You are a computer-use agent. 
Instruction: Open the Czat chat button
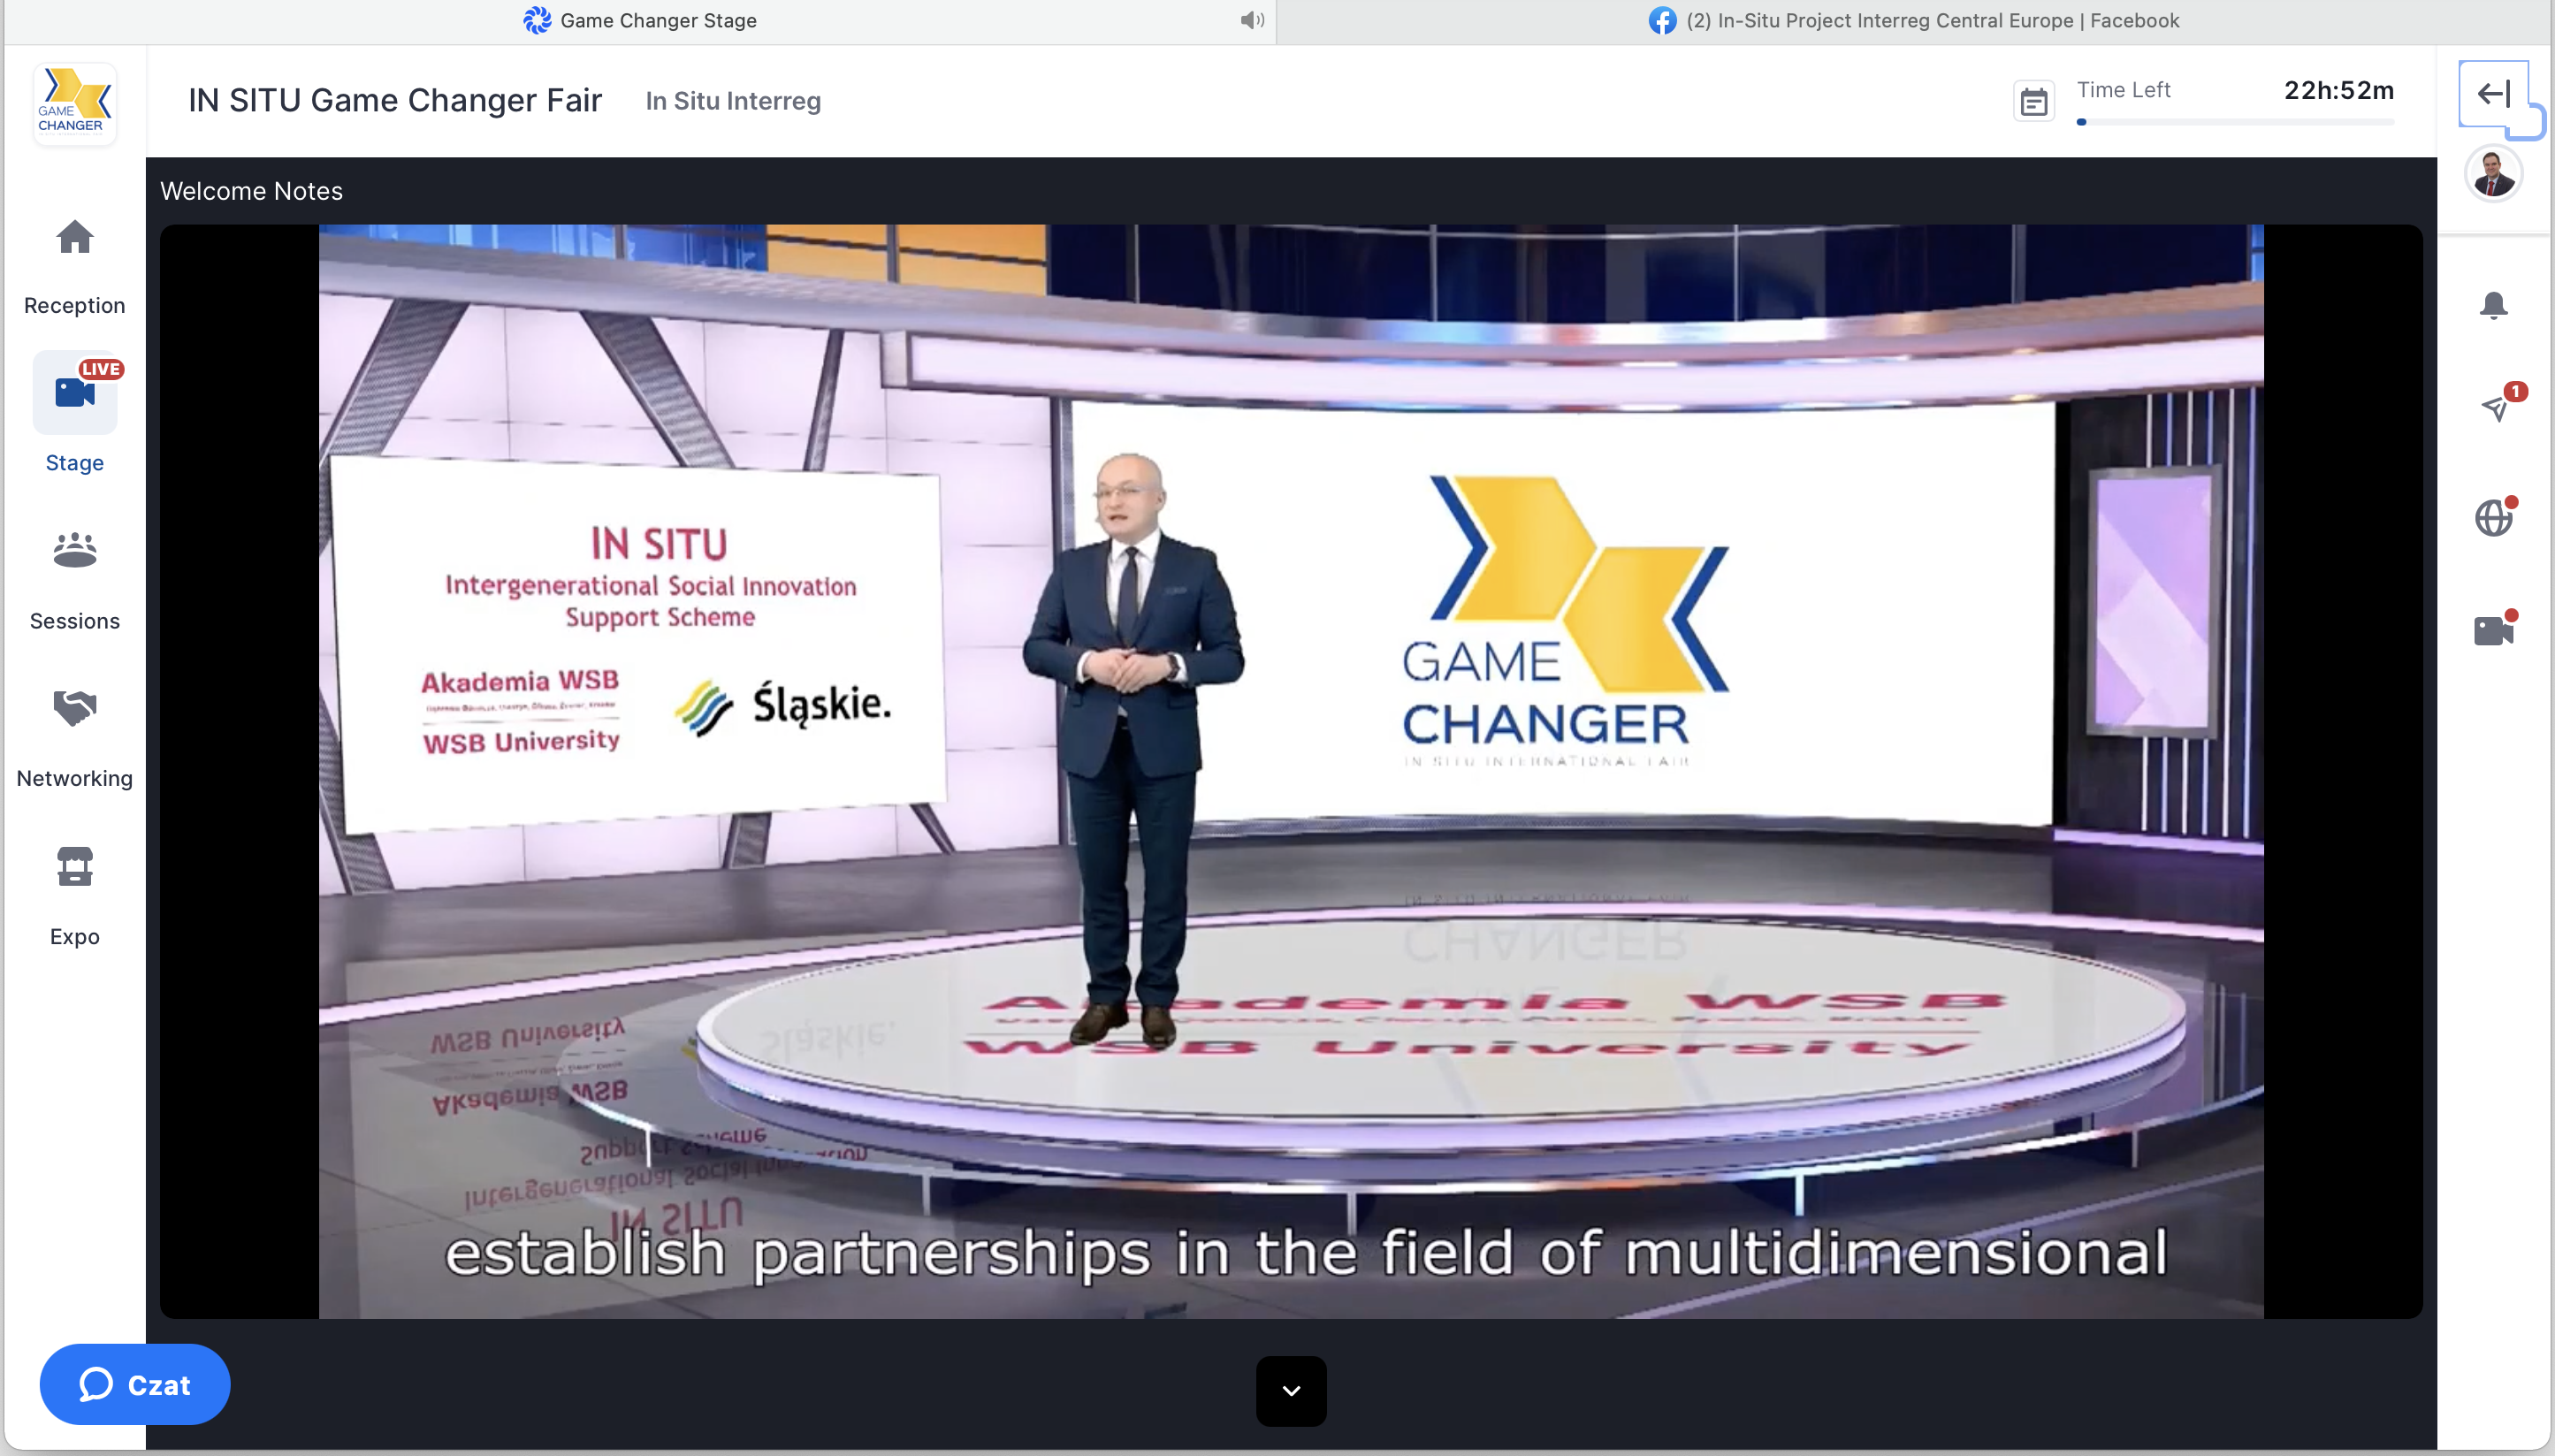tap(135, 1384)
